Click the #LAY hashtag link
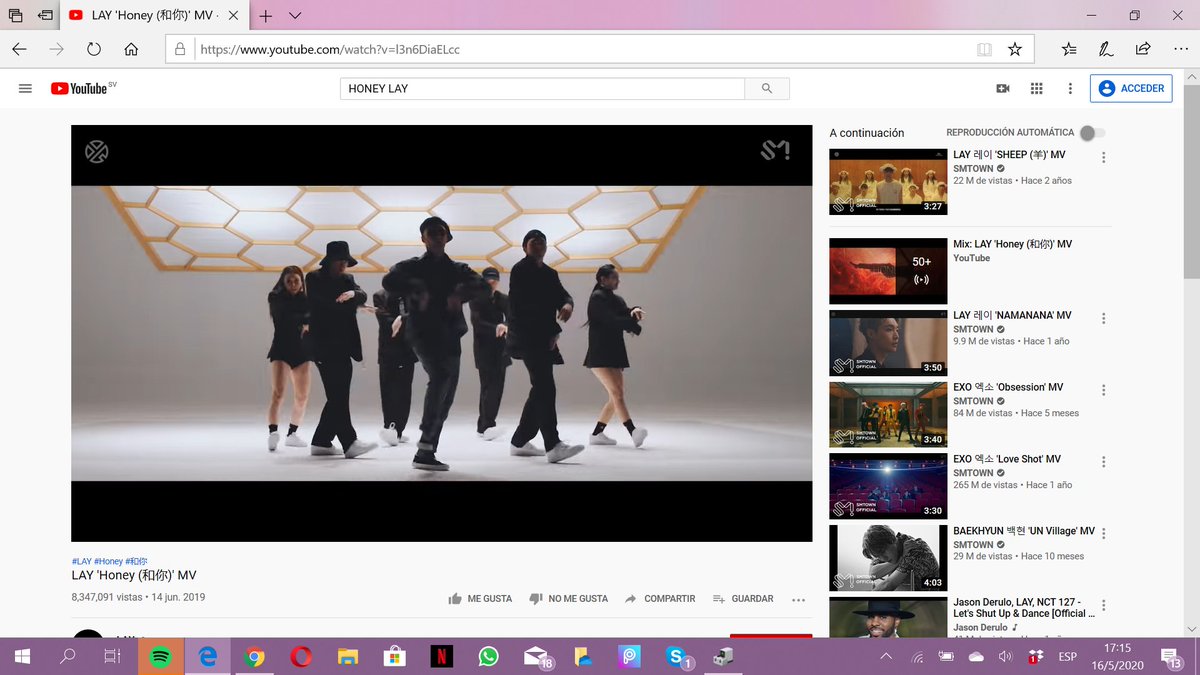 coord(81,562)
